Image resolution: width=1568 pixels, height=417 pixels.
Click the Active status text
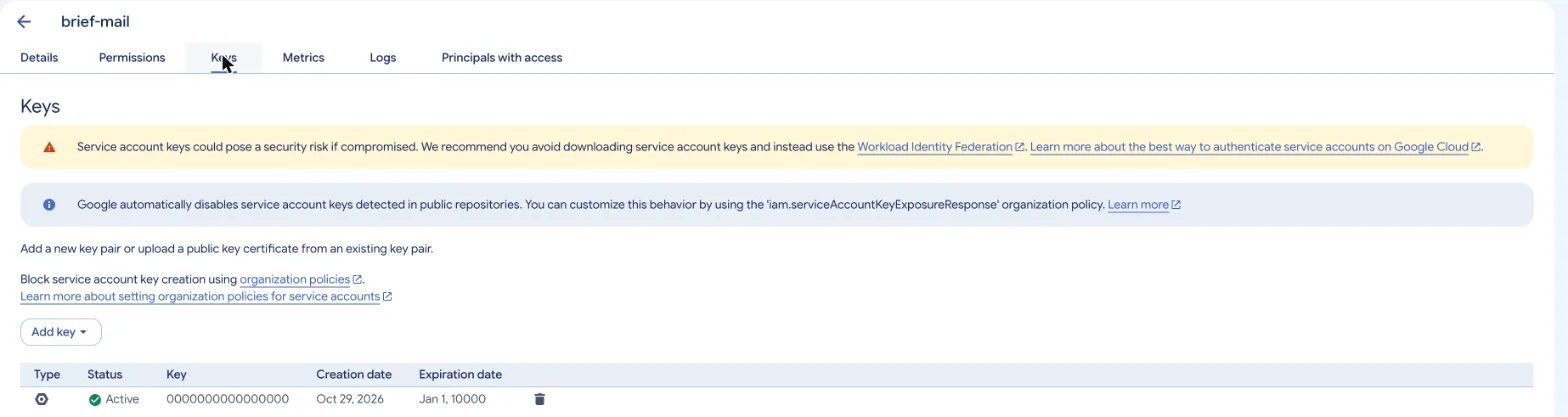(x=122, y=399)
